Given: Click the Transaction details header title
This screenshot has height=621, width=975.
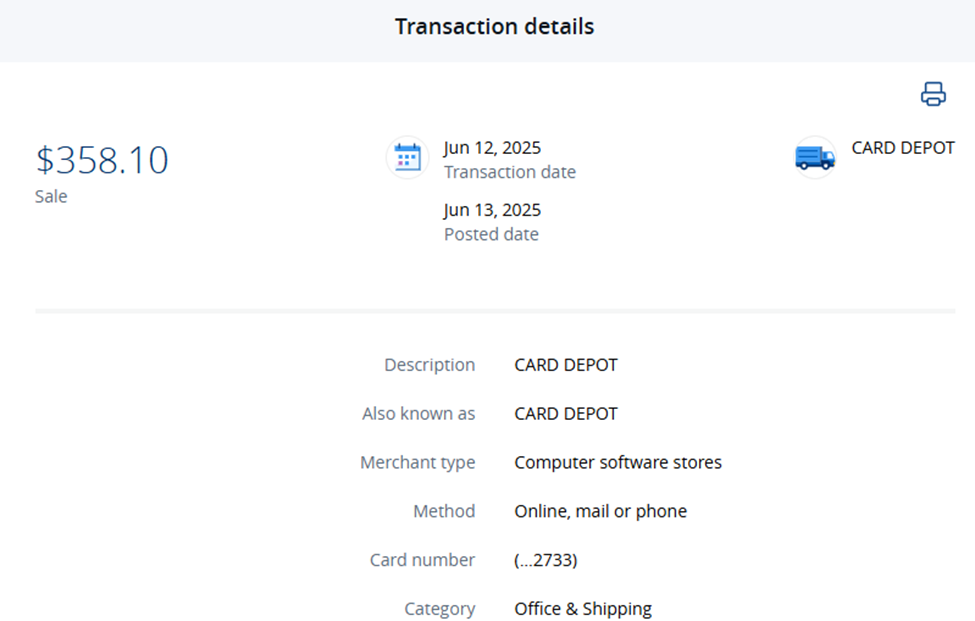Looking at the screenshot, I should point(494,27).
